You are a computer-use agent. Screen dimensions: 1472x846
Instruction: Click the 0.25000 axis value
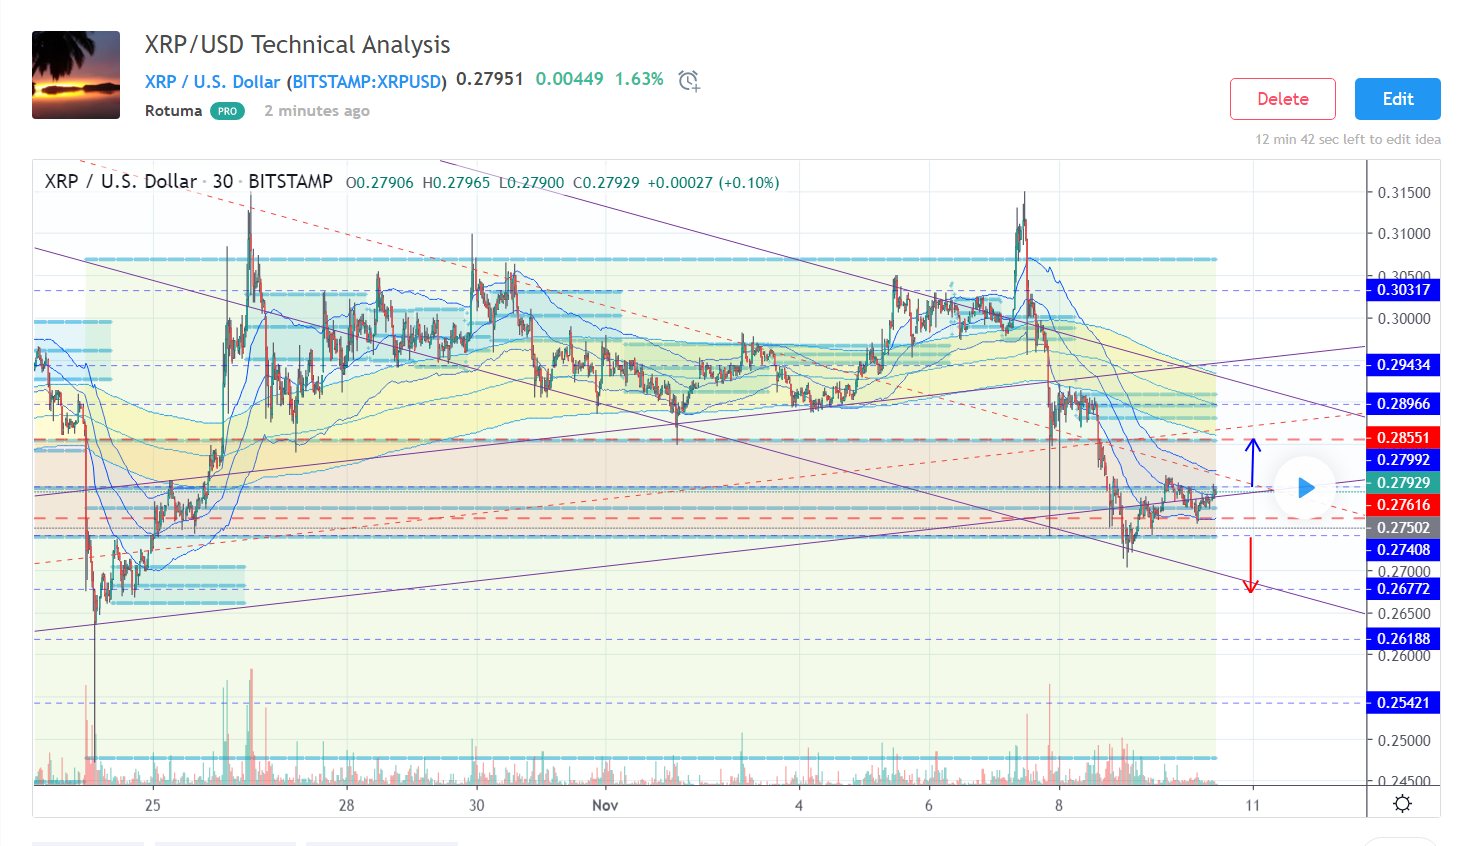1404,741
